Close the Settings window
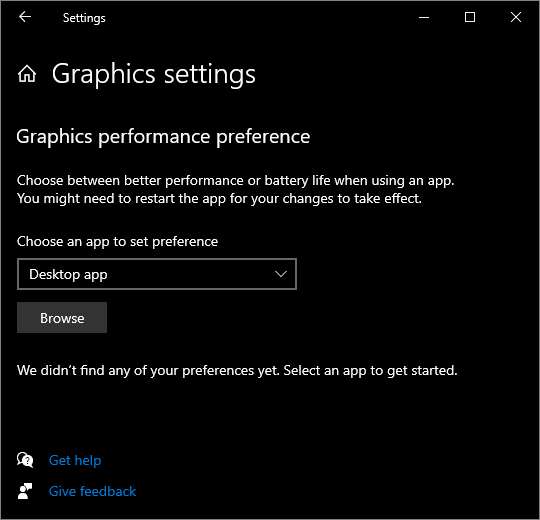This screenshot has width=540, height=520. [516, 17]
